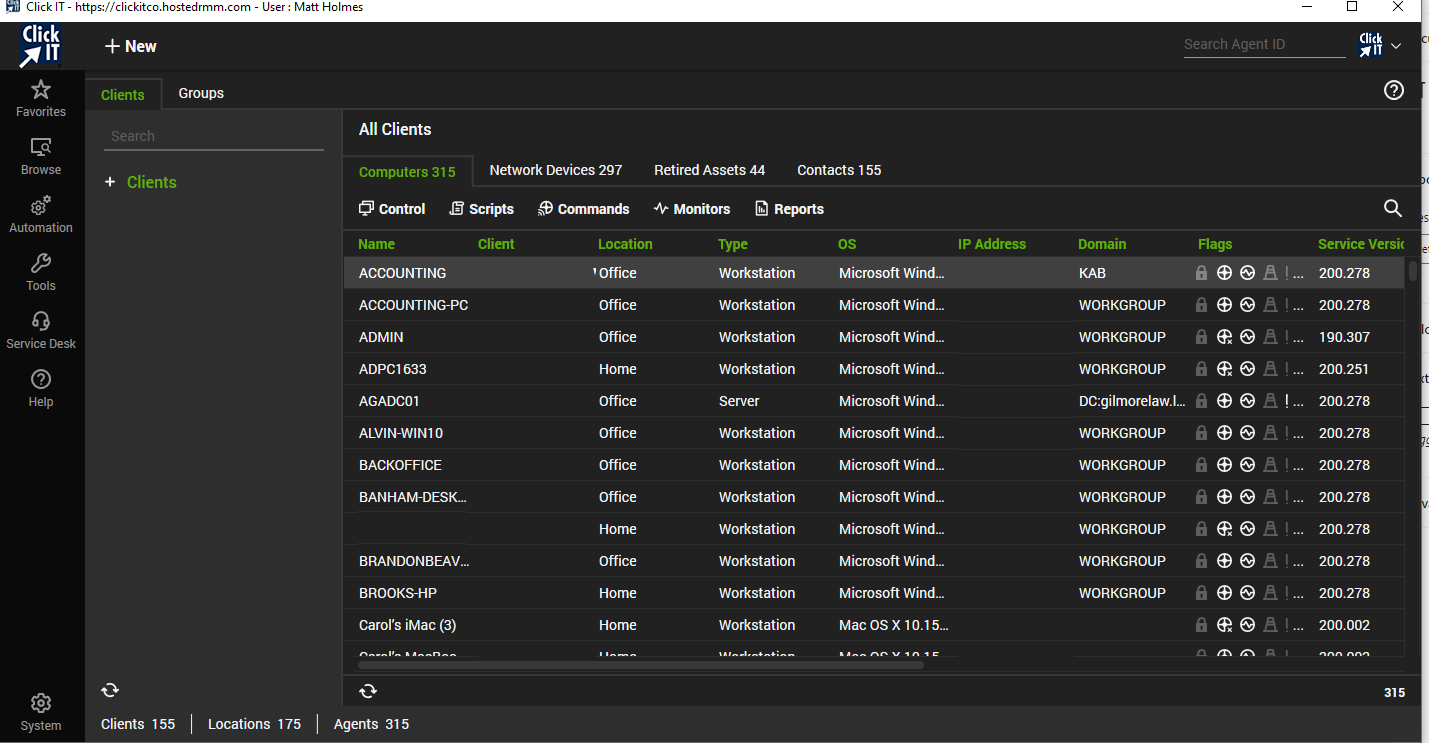The height and width of the screenshot is (750, 1429).
Task: Open the Scripts menu
Action: [x=482, y=209]
